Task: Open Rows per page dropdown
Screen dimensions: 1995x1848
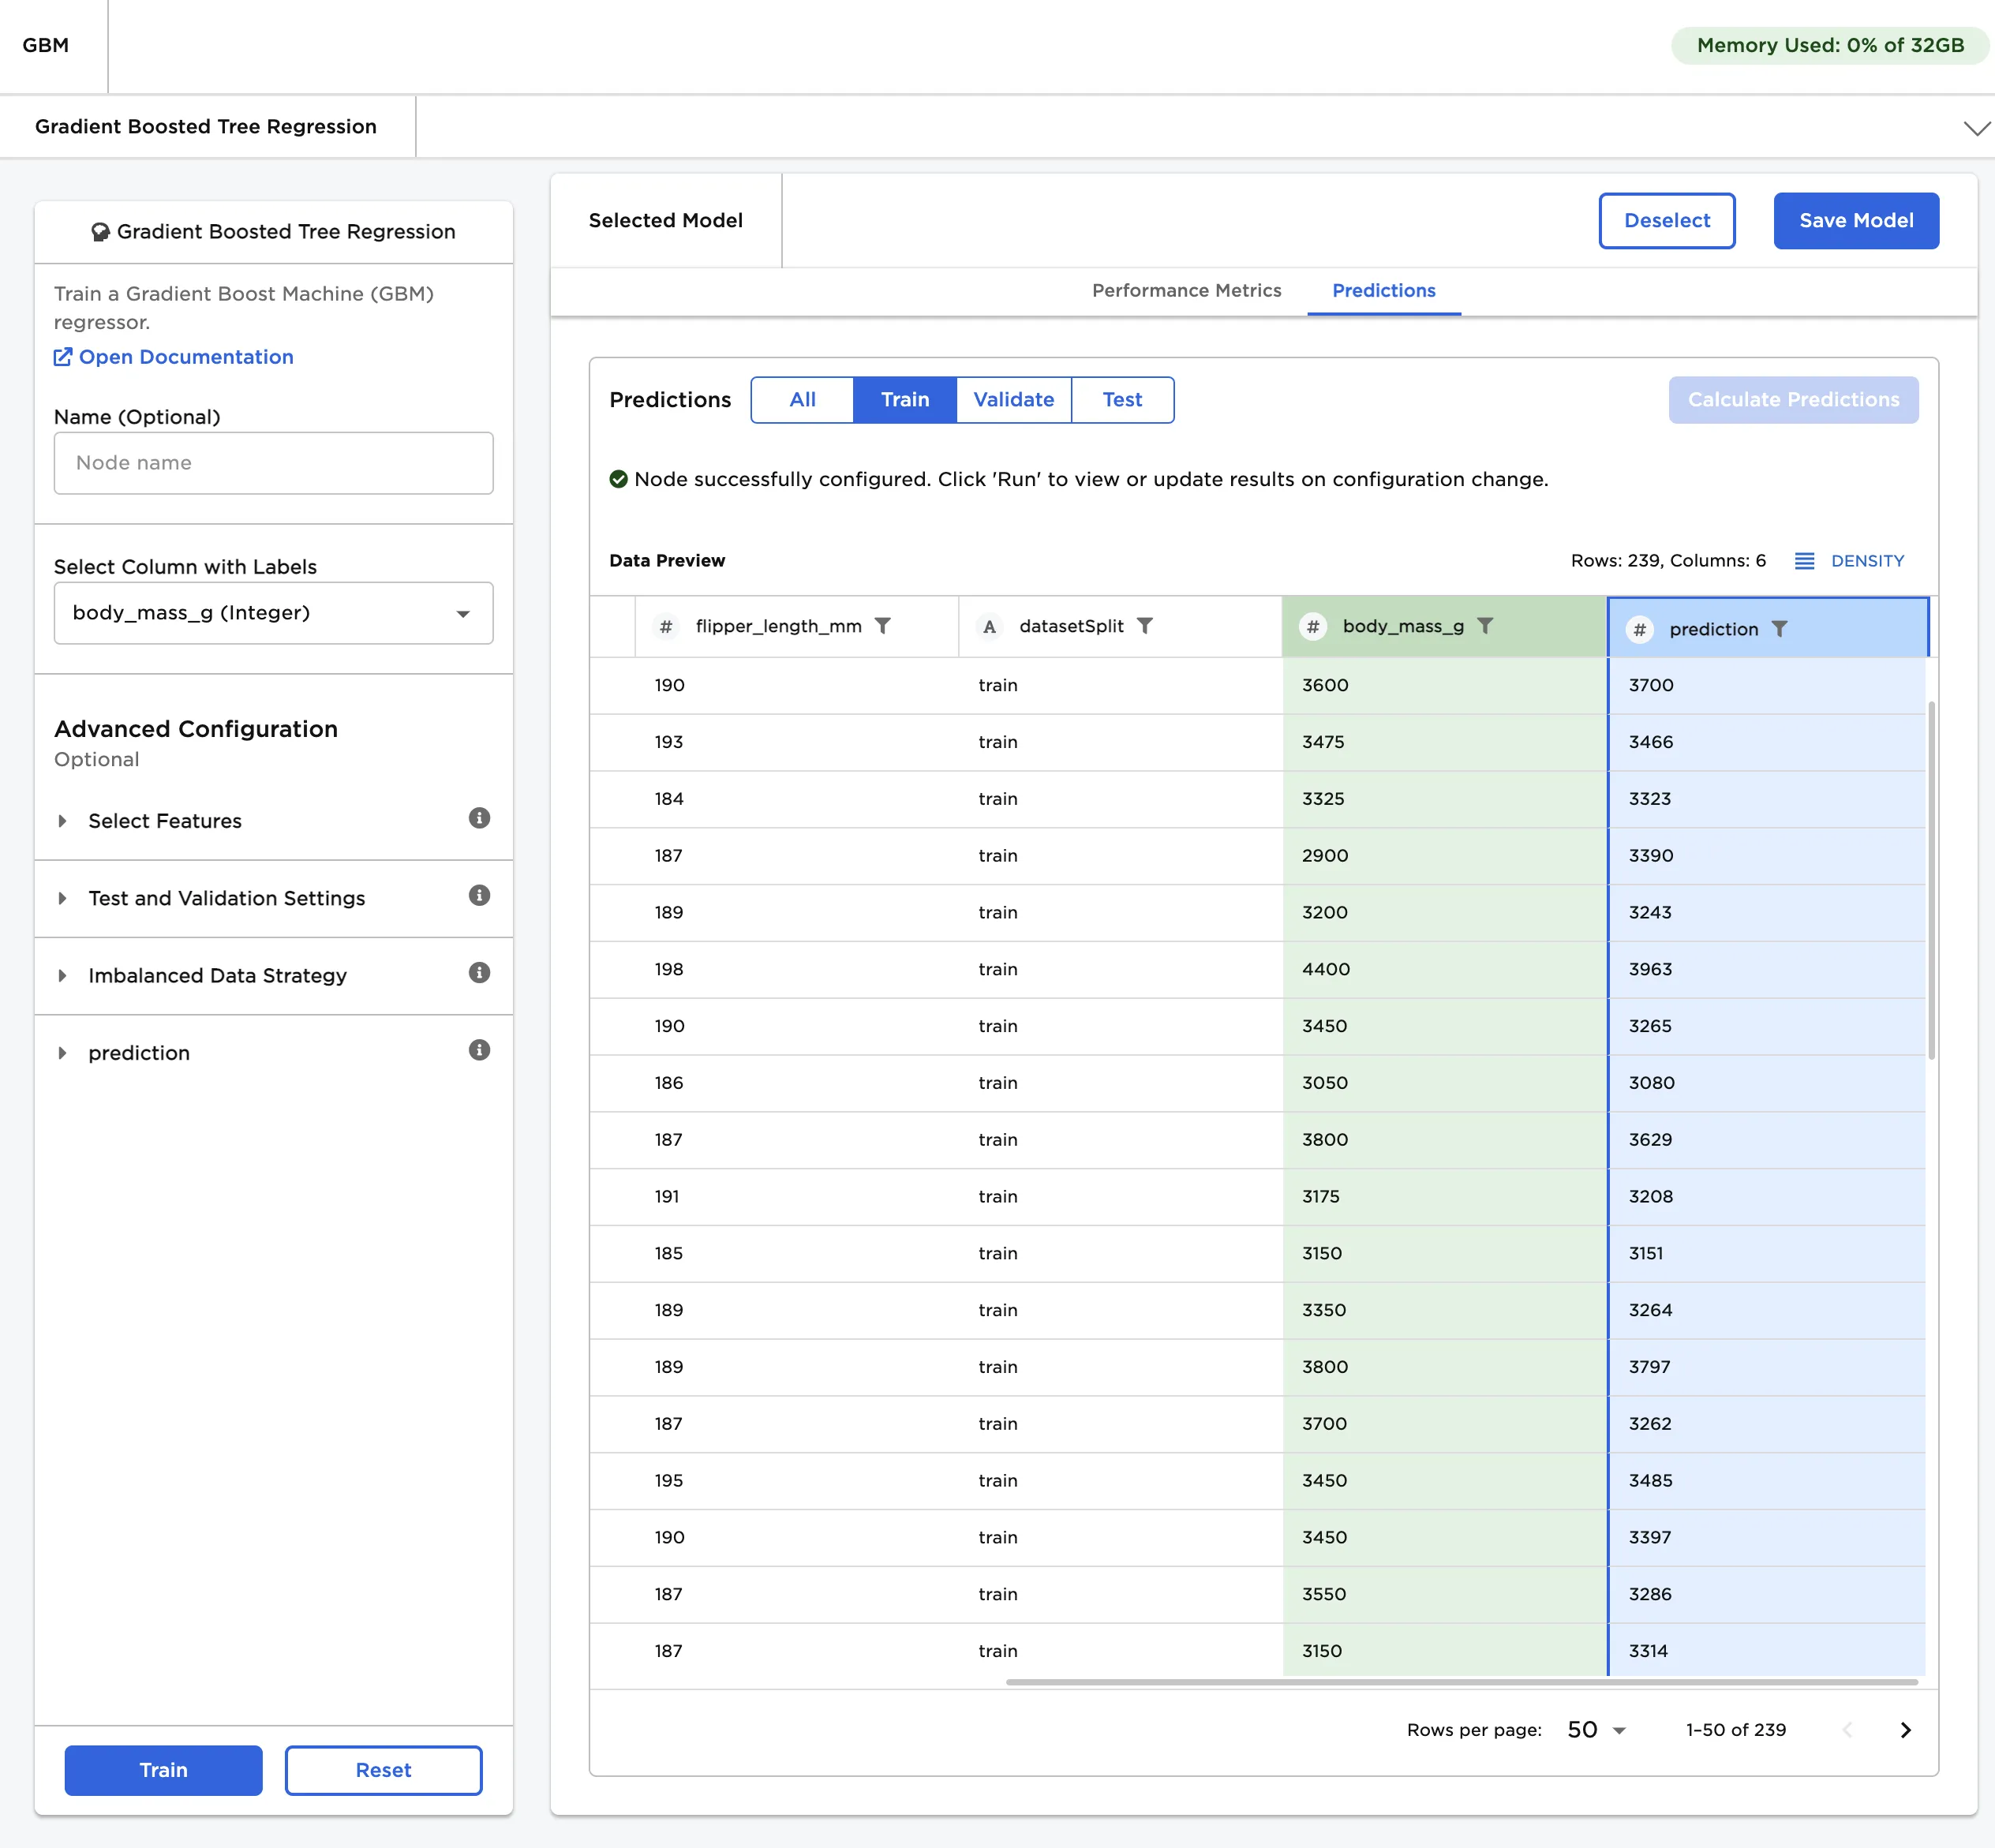Action: pos(1596,1730)
